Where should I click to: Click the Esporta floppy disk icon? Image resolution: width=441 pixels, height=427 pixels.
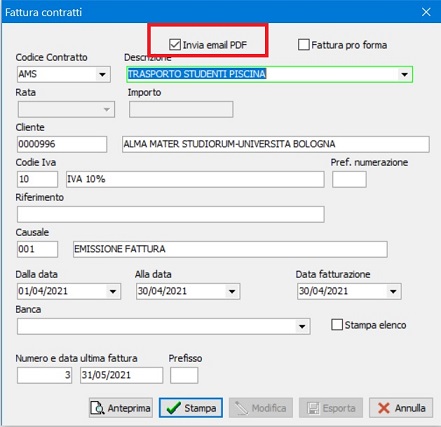tap(313, 408)
